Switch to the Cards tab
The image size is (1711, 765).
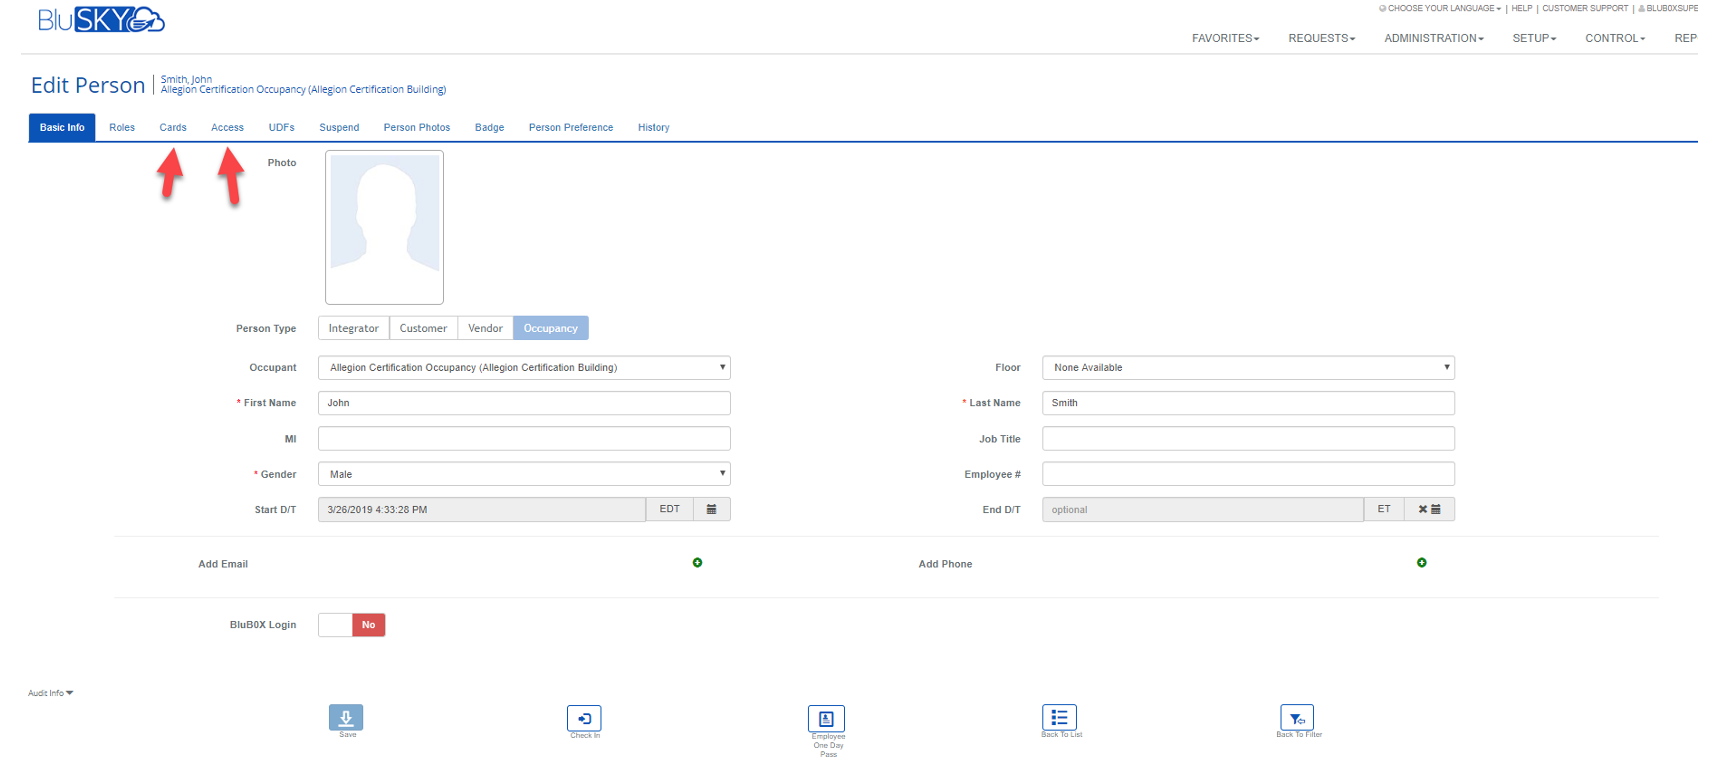click(173, 127)
